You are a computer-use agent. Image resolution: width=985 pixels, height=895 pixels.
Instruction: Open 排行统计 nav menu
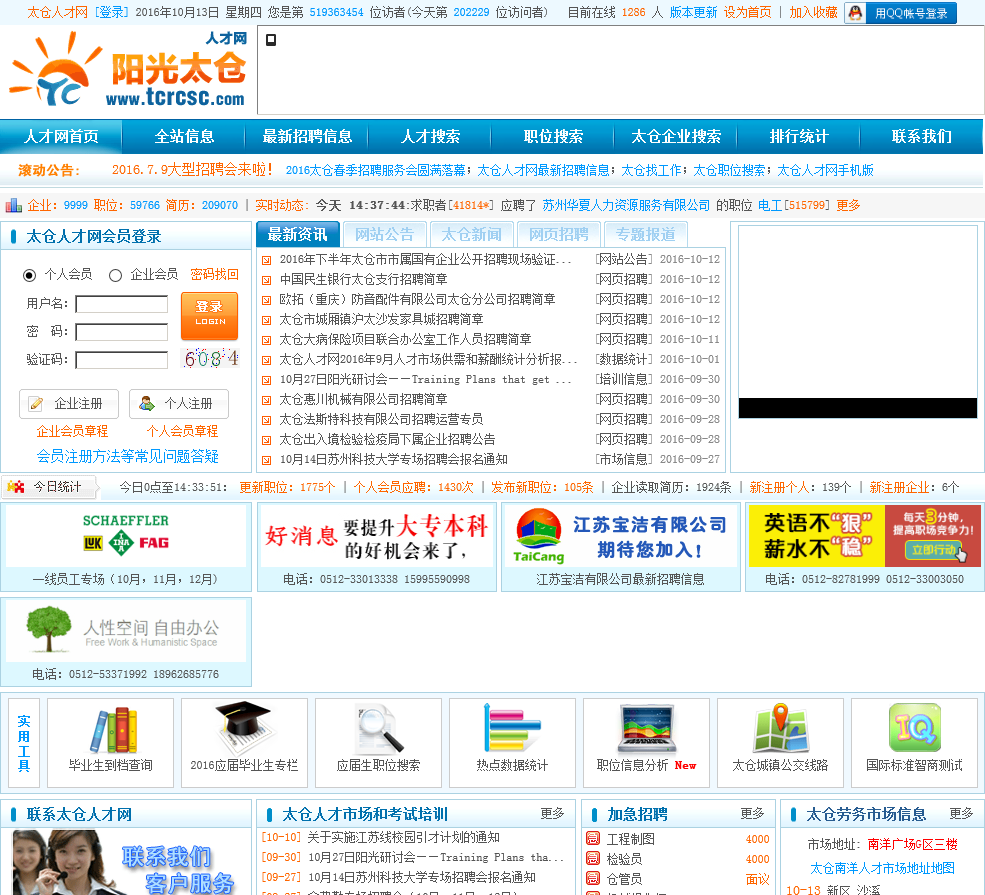point(799,136)
